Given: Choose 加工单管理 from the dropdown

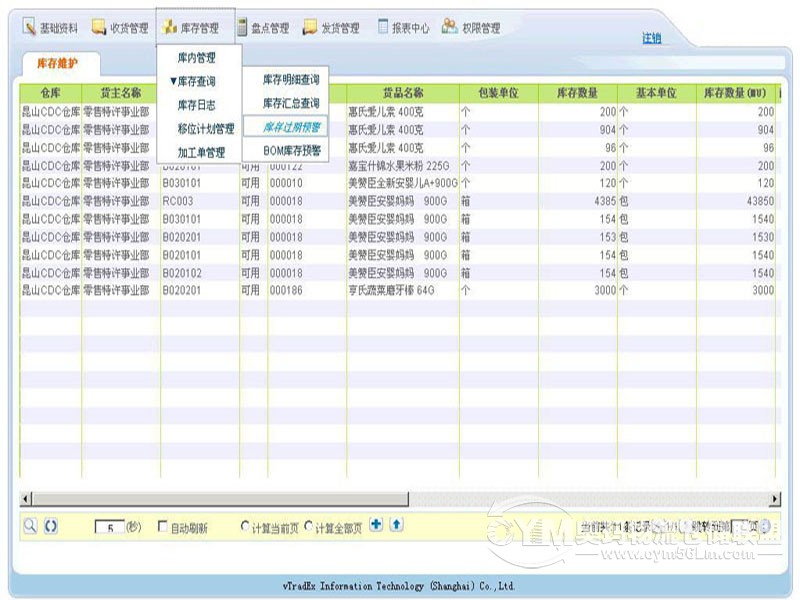Looking at the screenshot, I should pyautogui.click(x=201, y=152).
